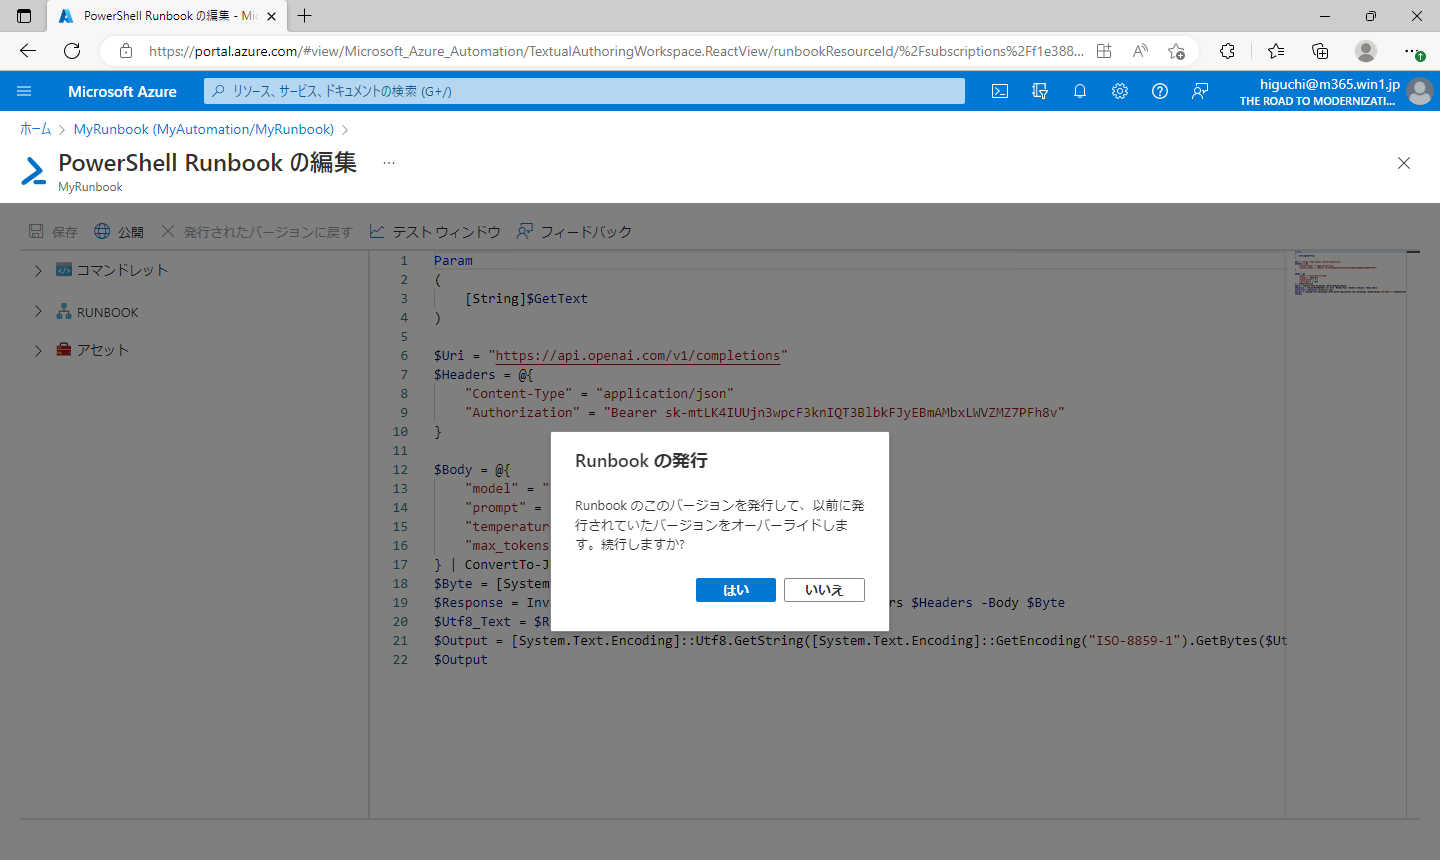
Task: Select the RUNBOOK tree label
Action: [108, 312]
